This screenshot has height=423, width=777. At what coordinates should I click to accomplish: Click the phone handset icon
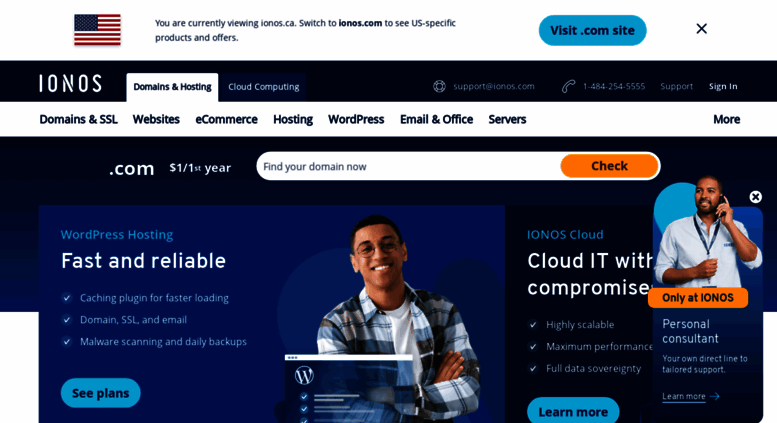(x=568, y=86)
